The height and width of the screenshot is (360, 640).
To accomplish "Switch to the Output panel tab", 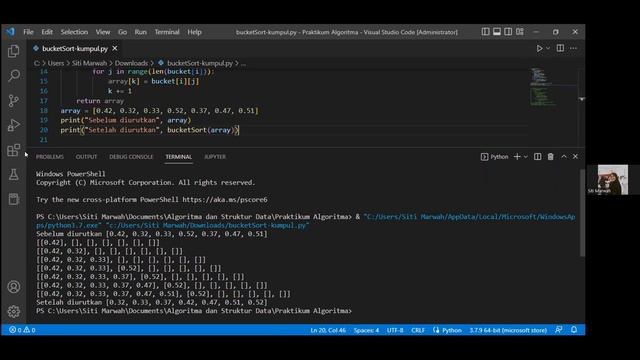I will (x=87, y=157).
